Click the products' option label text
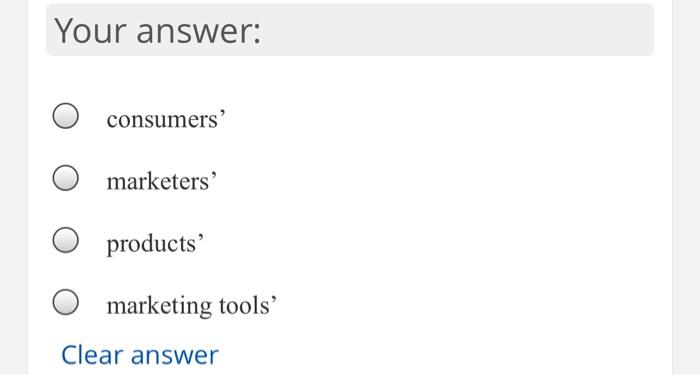The image size is (700, 375). 155,244
